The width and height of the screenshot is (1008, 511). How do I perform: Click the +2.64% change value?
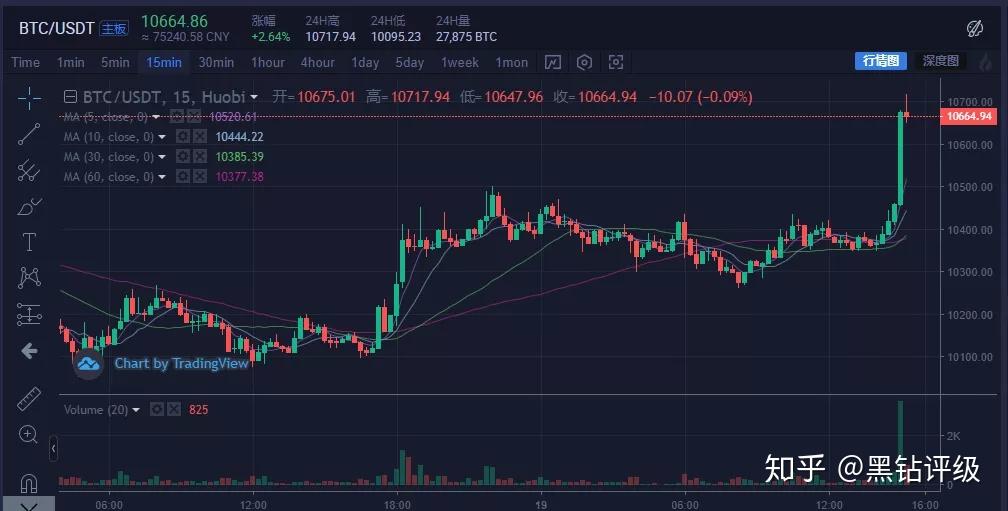point(271,37)
